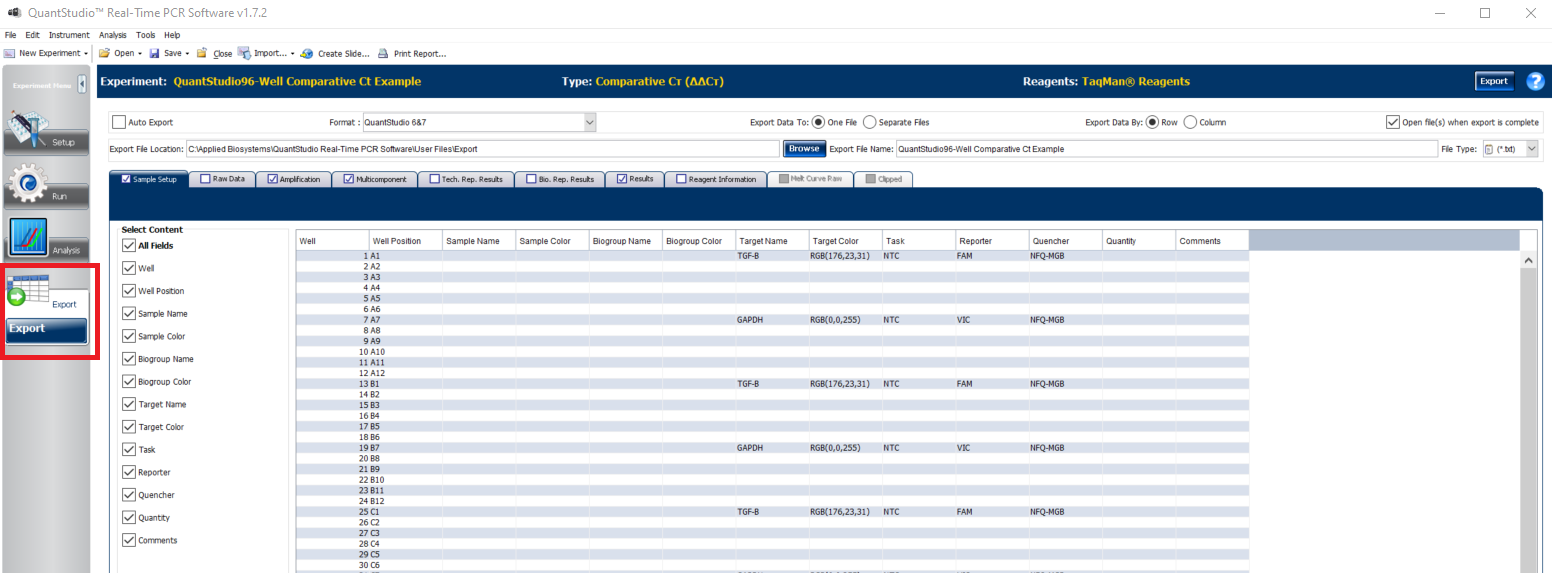Click the Browse button
Viewport: 1552px width, 573px height.
coord(804,149)
